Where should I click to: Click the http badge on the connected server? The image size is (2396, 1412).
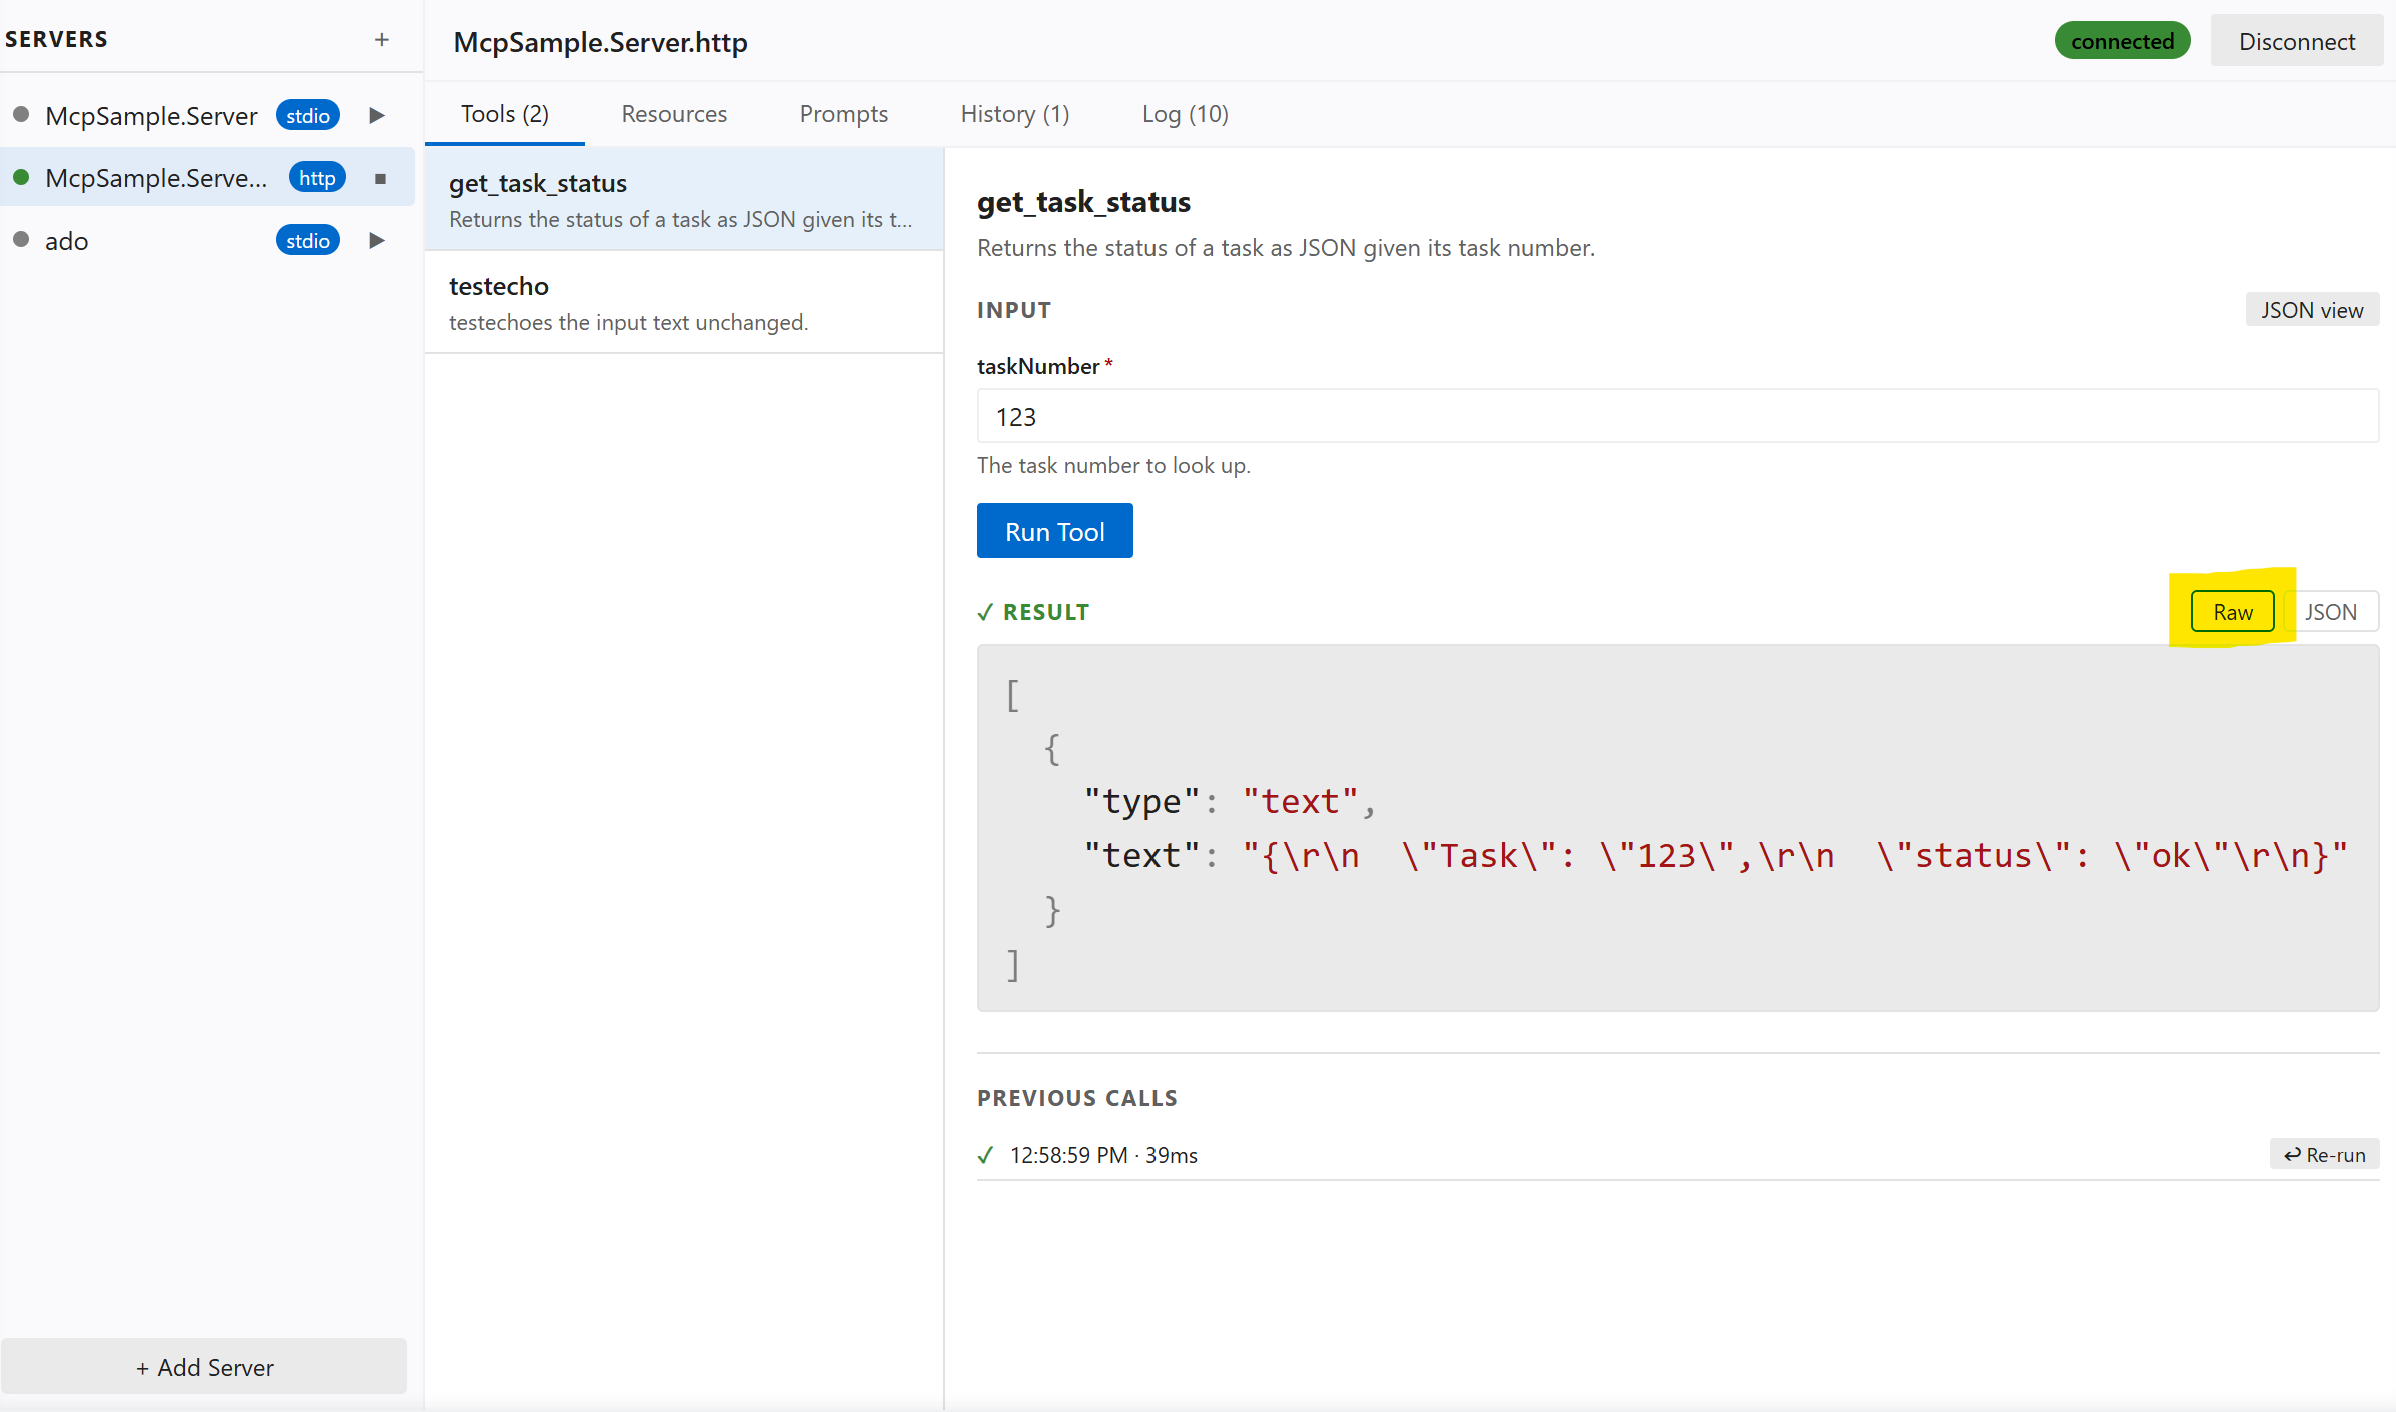point(317,177)
